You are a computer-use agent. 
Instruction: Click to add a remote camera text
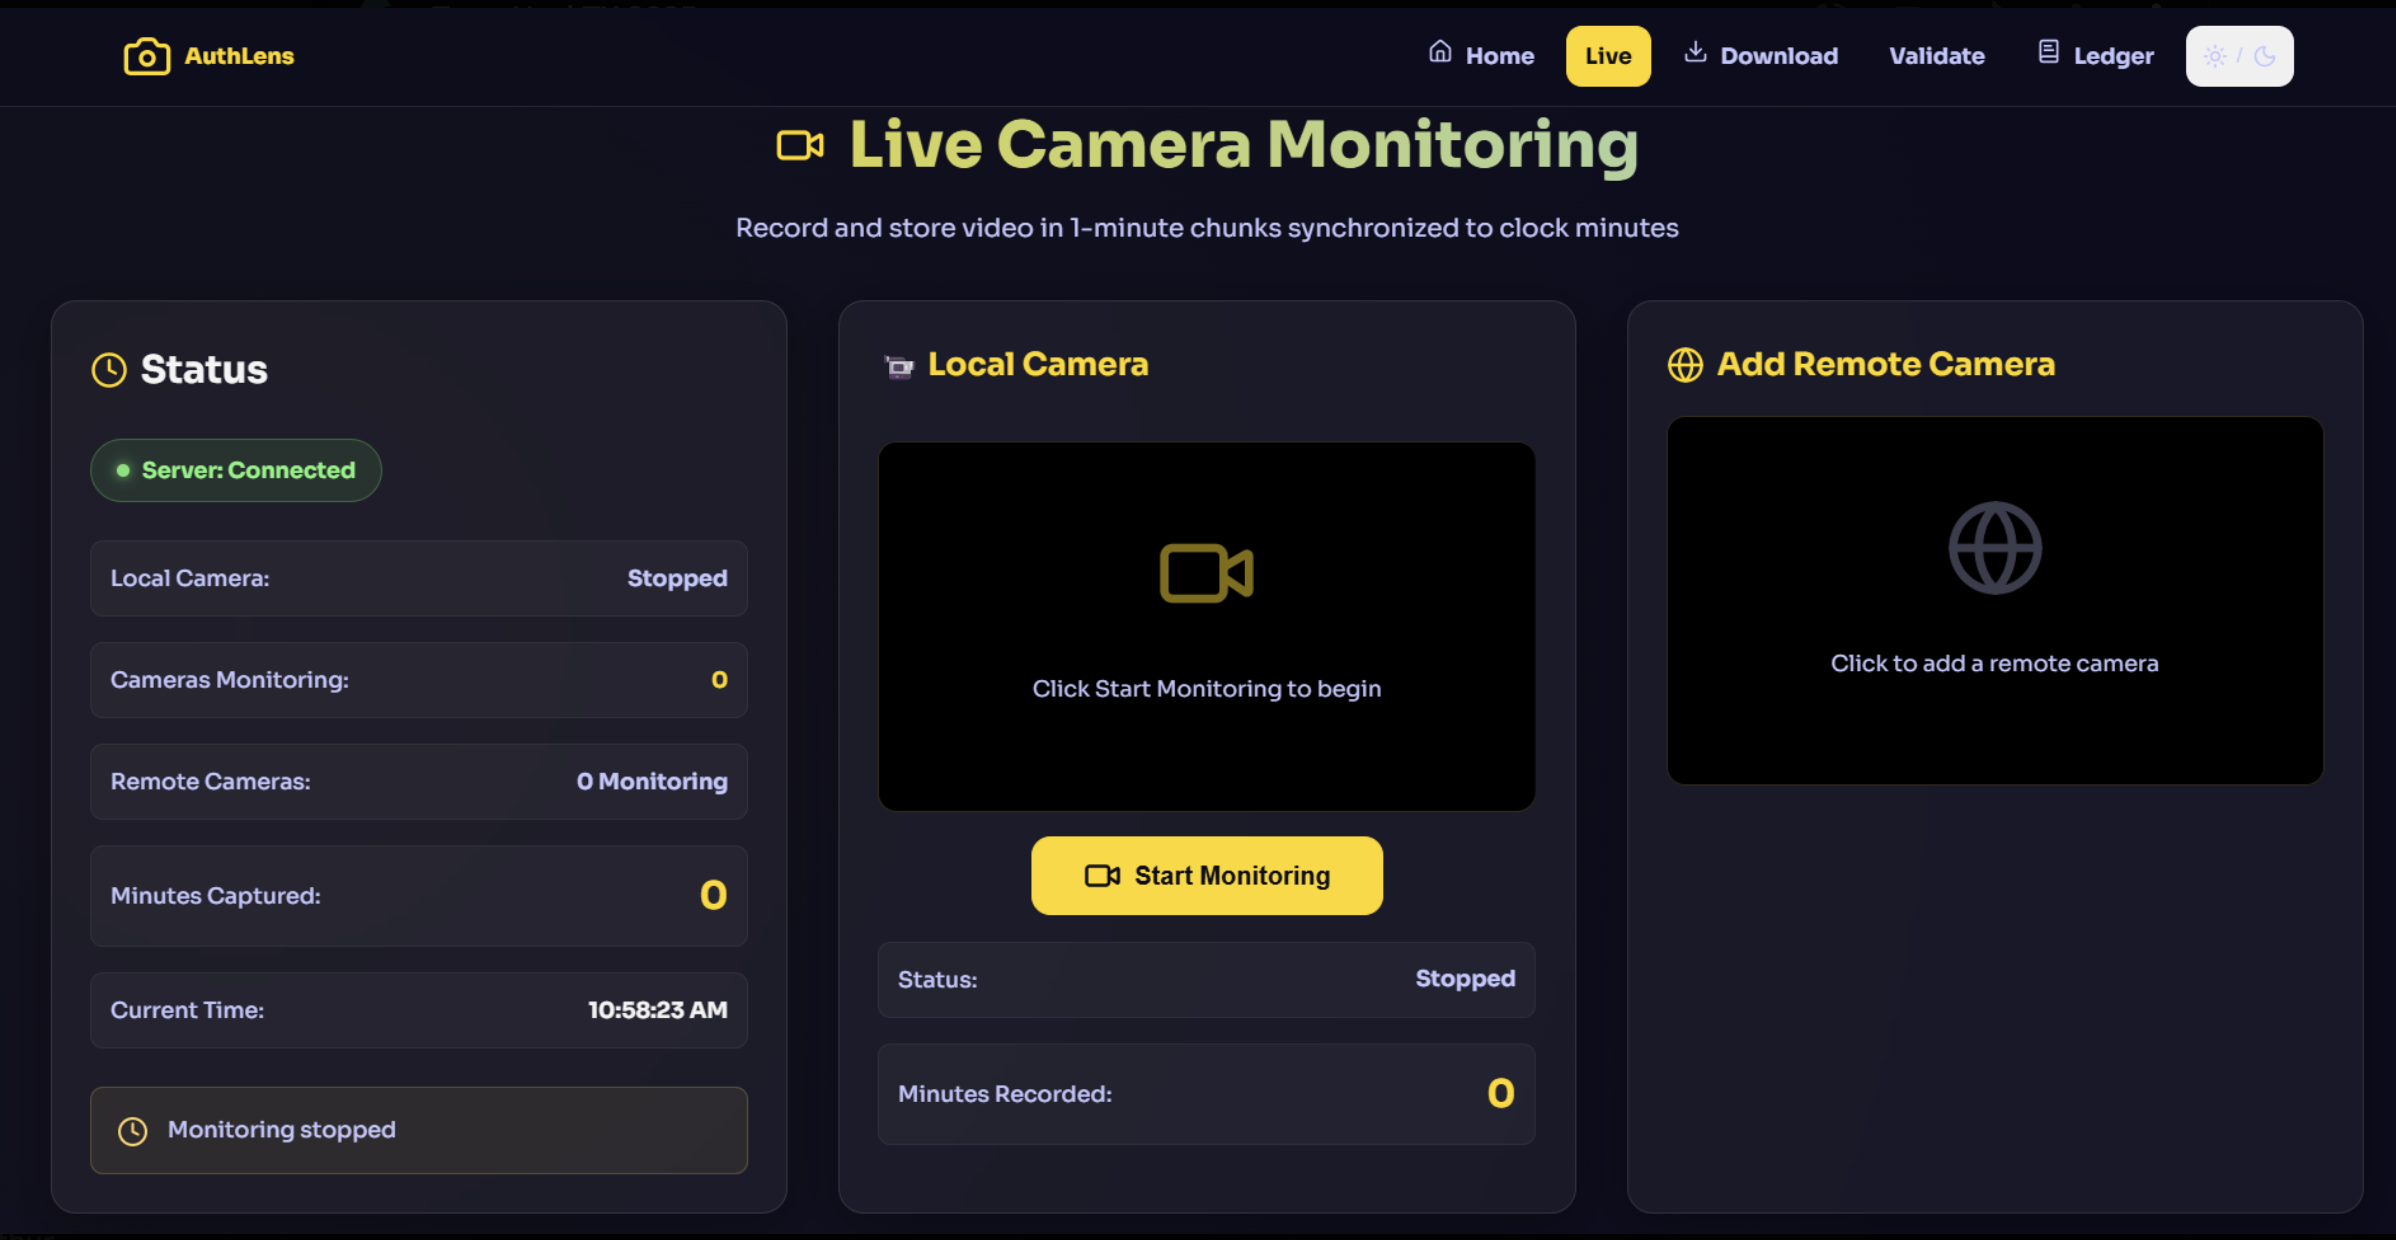(x=1994, y=663)
